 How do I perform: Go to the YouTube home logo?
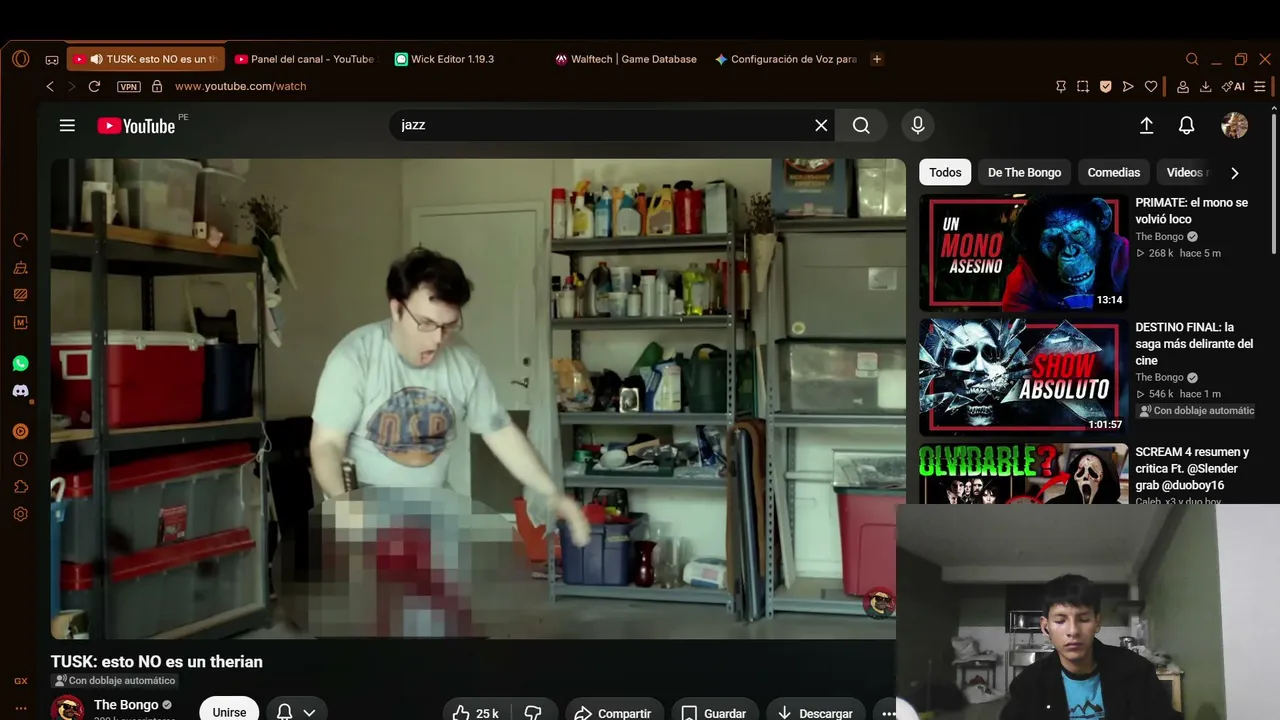click(x=137, y=125)
